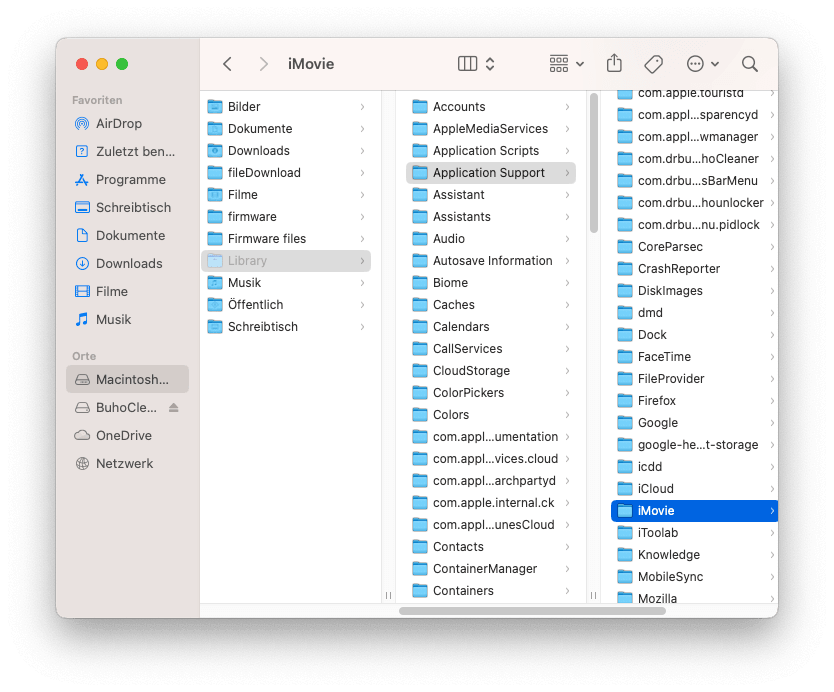Image resolution: width=834 pixels, height=692 pixels.
Task: Expand the Application Support chevron
Action: 568,172
